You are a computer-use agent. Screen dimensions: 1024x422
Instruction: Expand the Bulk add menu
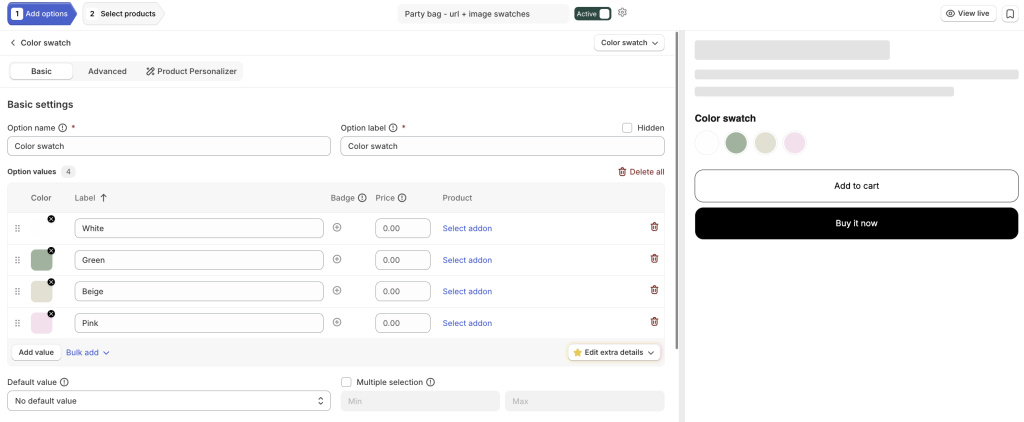pyautogui.click(x=88, y=352)
